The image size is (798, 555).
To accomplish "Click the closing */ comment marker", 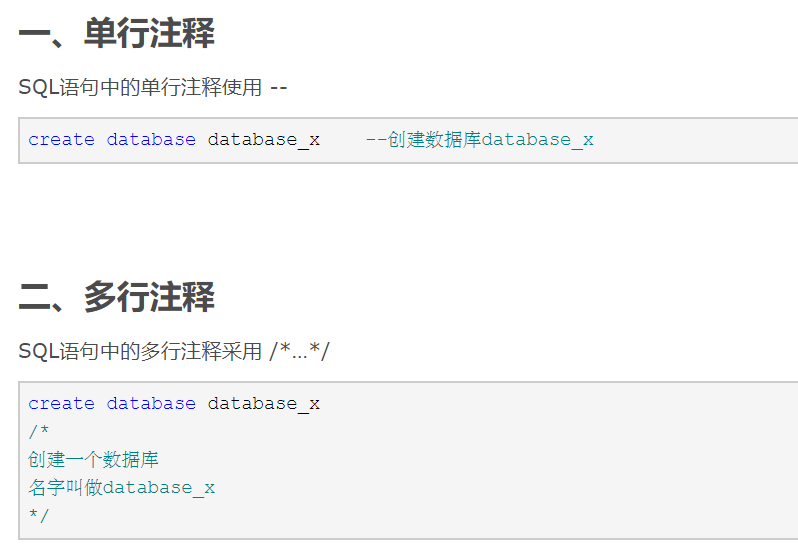I will (x=39, y=515).
